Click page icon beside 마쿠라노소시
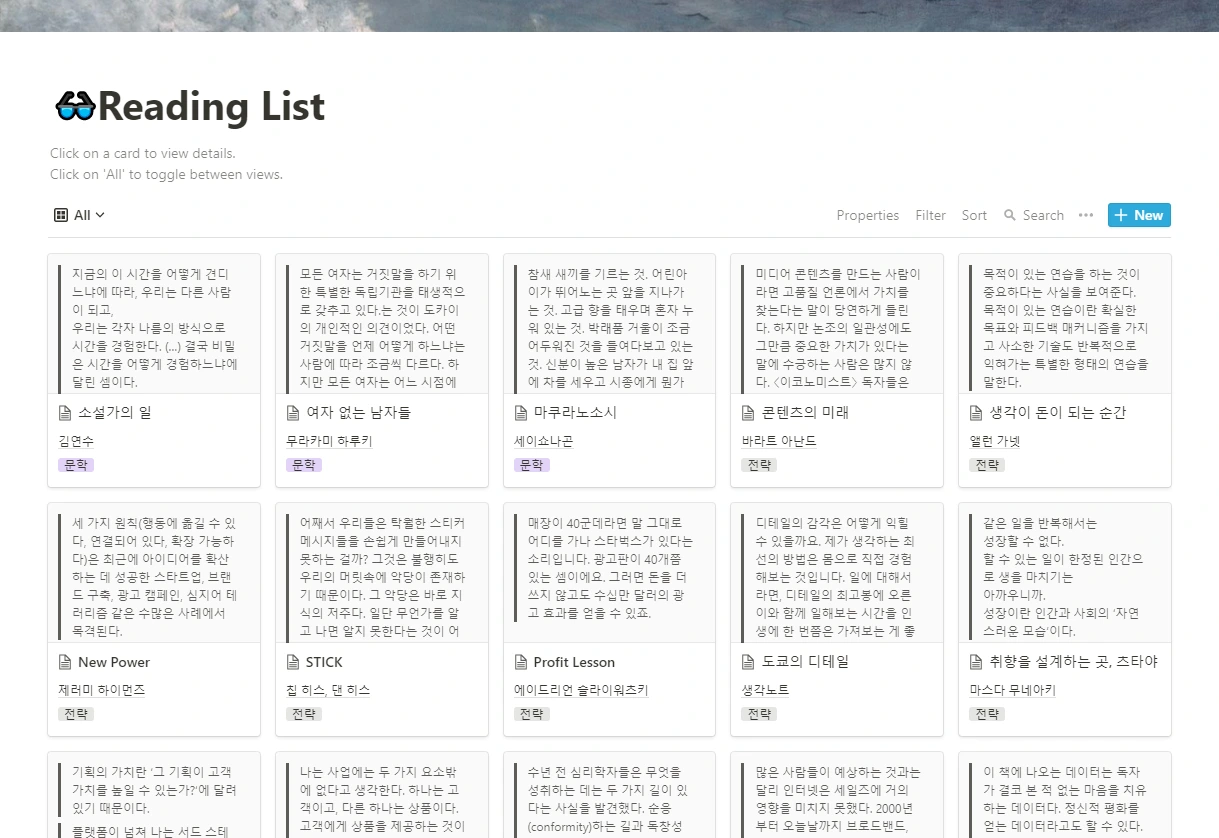 tap(522, 413)
